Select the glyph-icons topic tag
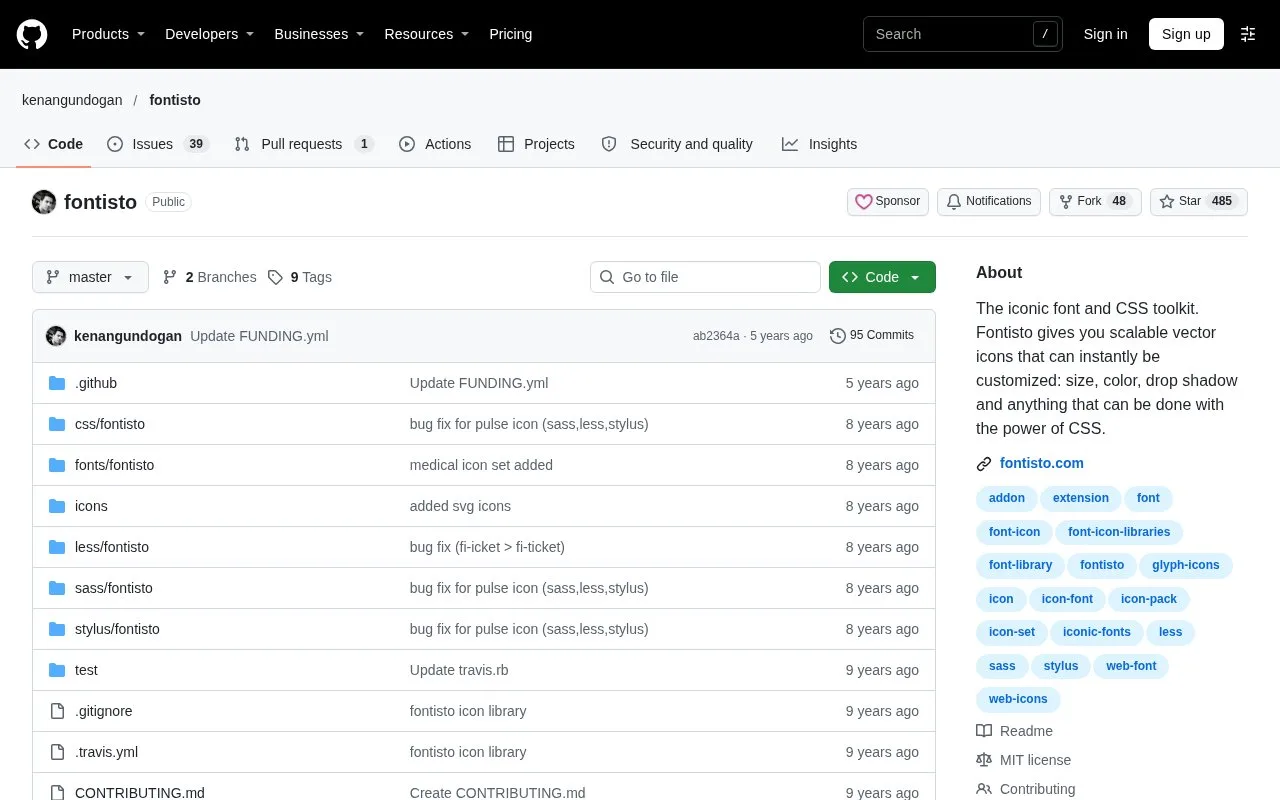 1186,565
